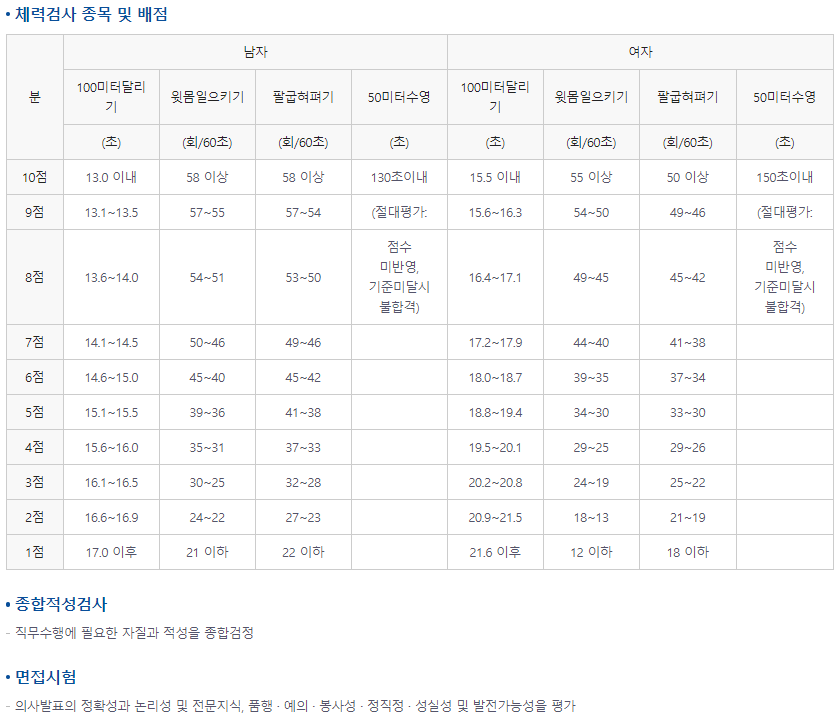Click the "20.2~20.8" cell
Image resolution: width=839 pixels, height=719 pixels.
(x=495, y=482)
